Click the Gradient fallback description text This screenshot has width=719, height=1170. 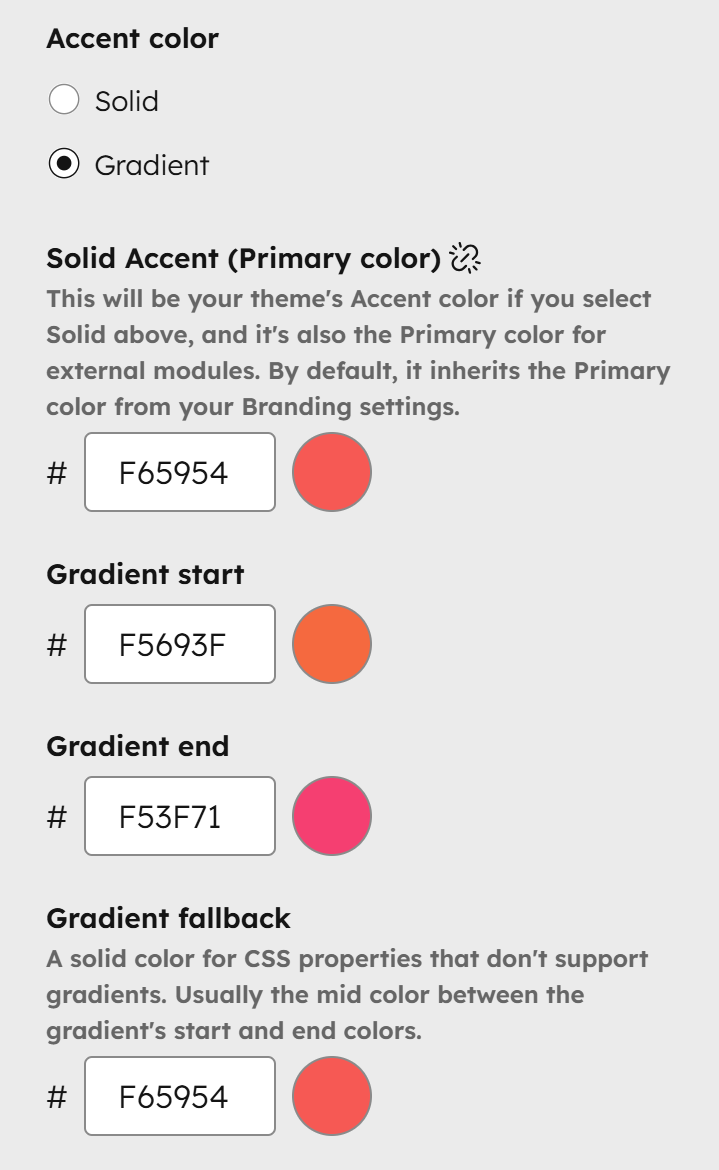[x=346, y=995]
